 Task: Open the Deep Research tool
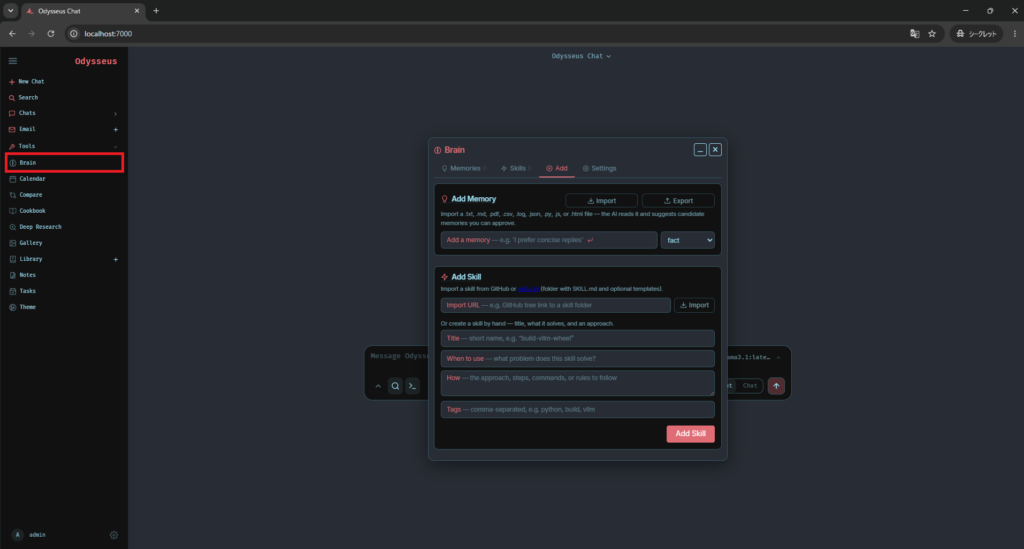coord(35,227)
